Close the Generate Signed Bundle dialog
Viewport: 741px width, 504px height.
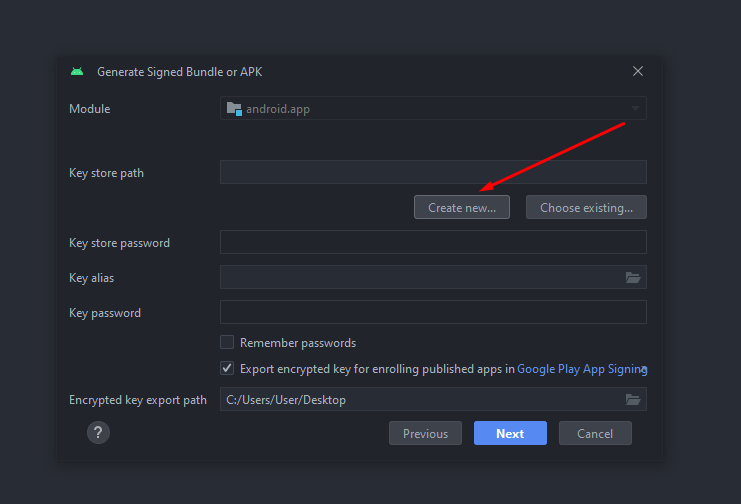tap(638, 71)
